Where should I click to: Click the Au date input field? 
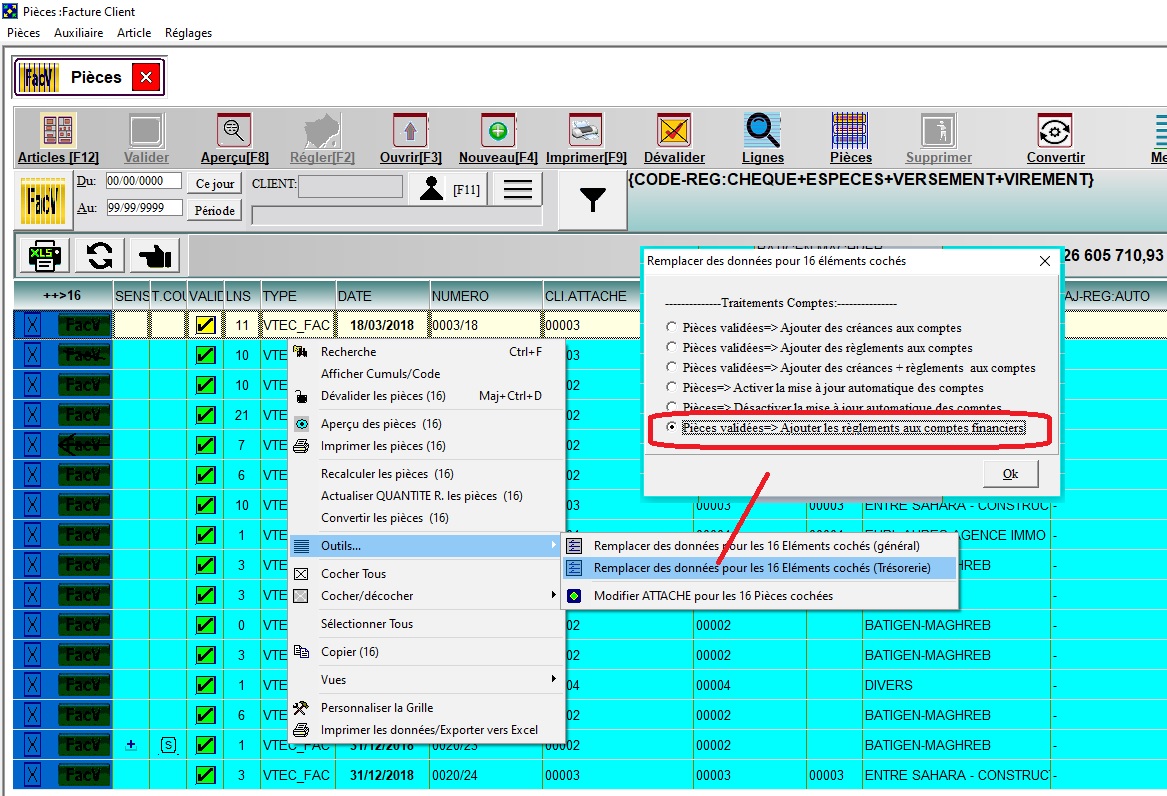[x=144, y=208]
